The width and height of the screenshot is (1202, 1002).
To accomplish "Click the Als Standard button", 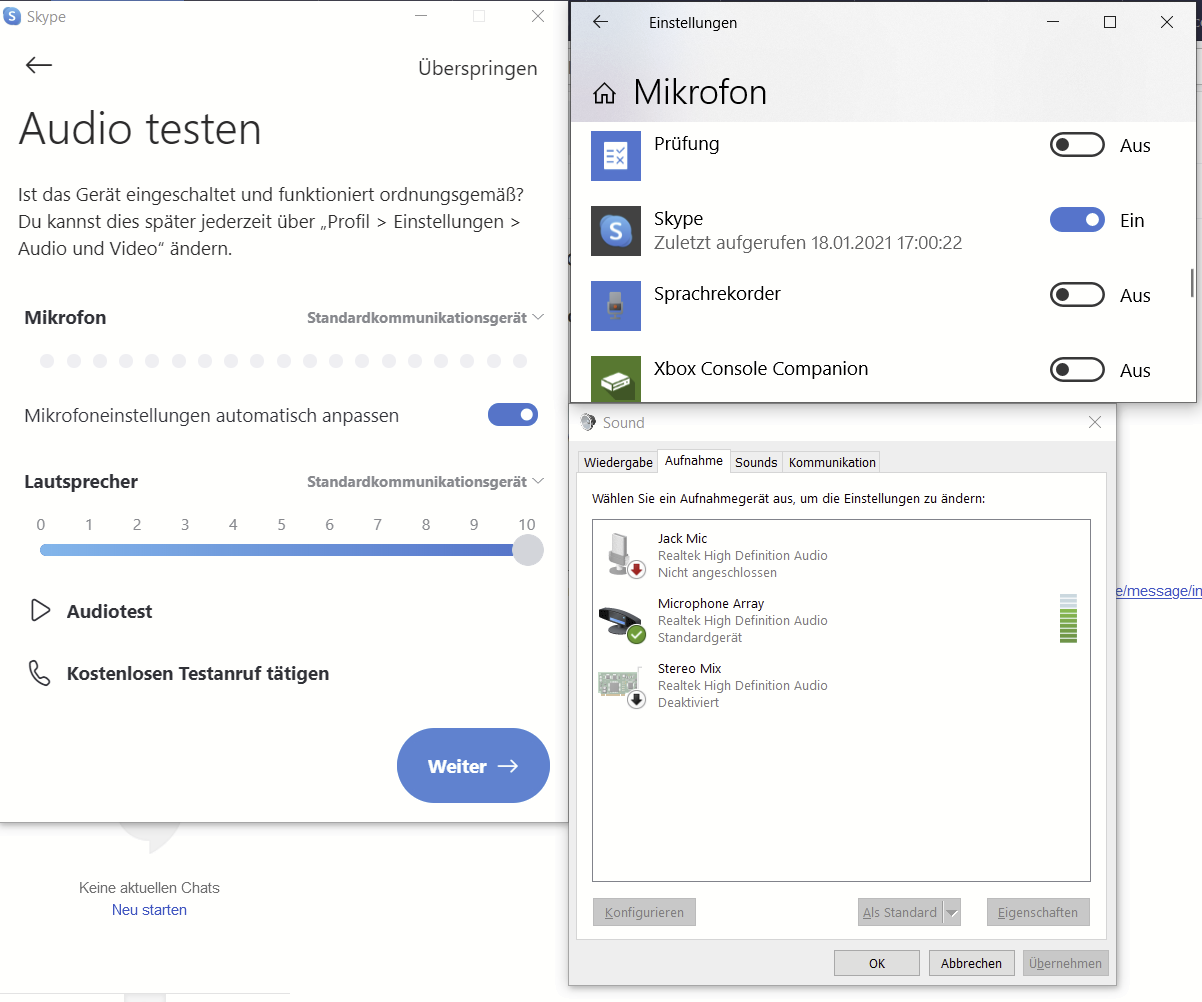I will (x=901, y=912).
